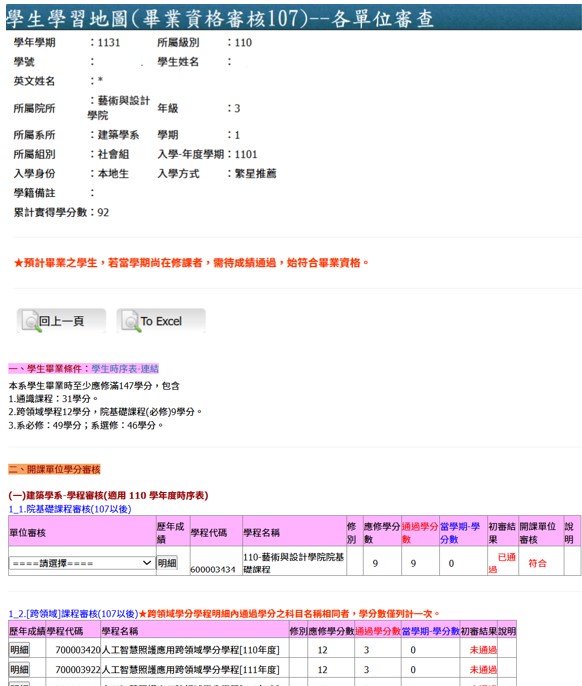
Task: Click program code 700003922
Action: coord(77,670)
